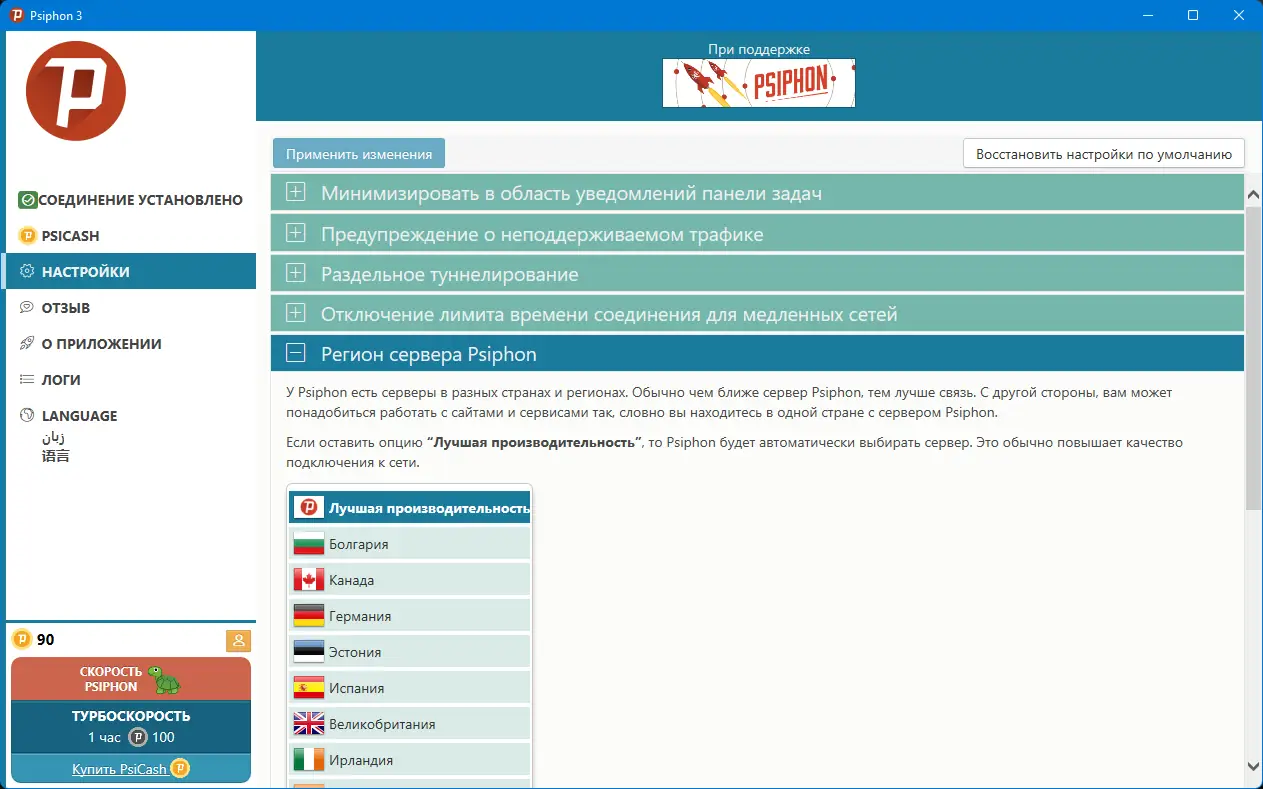Open the ОТЗЫВ tab
Screen dimensions: 1263x789
point(130,308)
